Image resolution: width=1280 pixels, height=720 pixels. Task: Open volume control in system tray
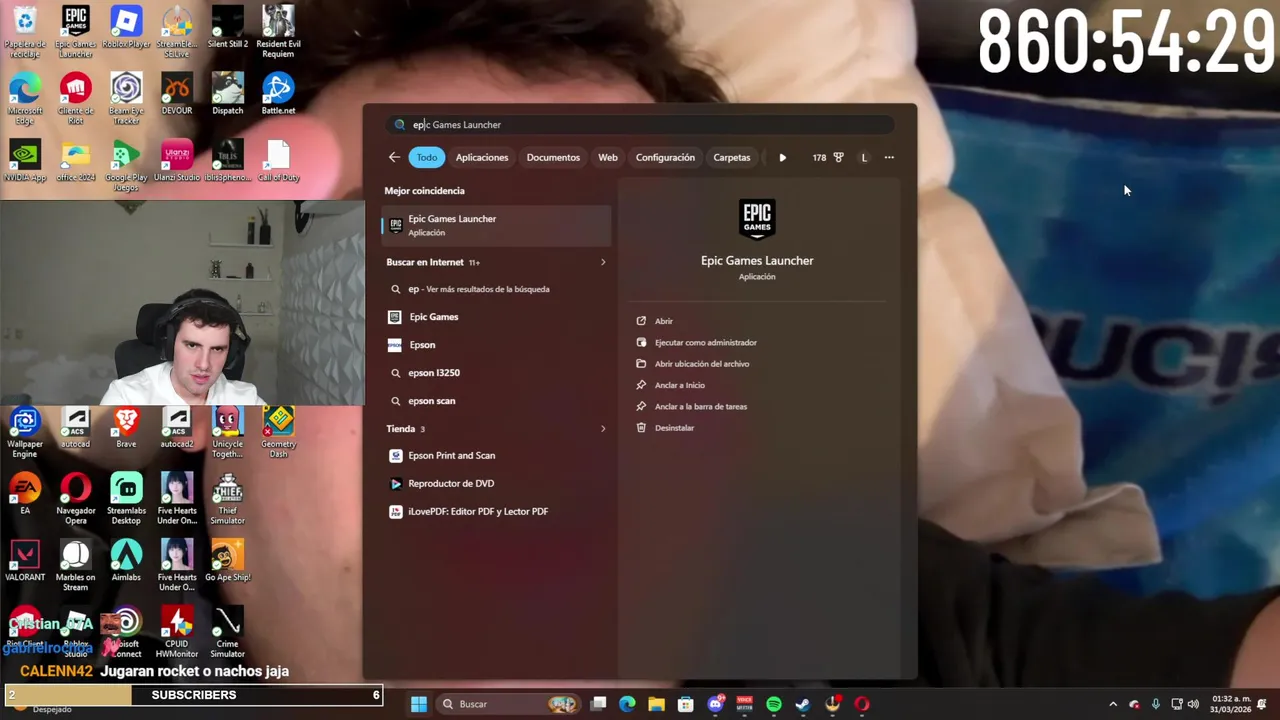click(1193, 704)
